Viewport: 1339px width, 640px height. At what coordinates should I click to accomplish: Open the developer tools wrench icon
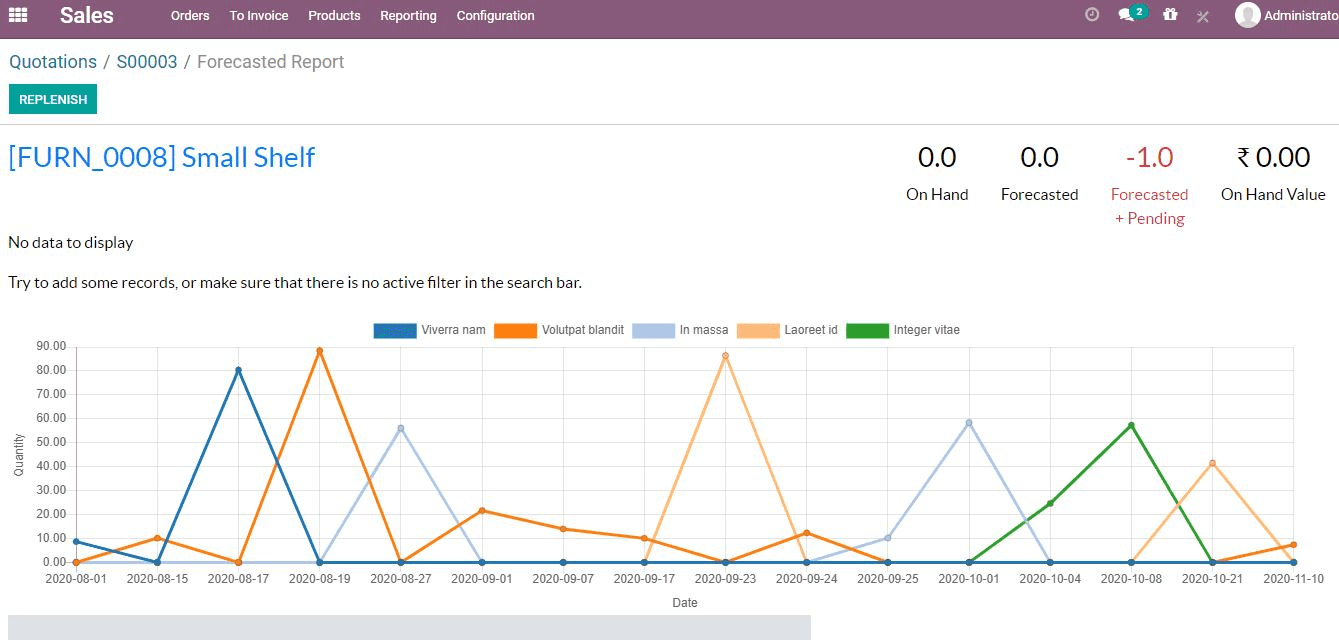pyautogui.click(x=1203, y=16)
